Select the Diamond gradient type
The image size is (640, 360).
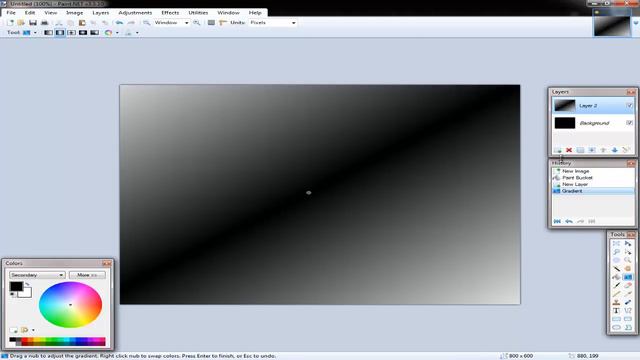71,33
